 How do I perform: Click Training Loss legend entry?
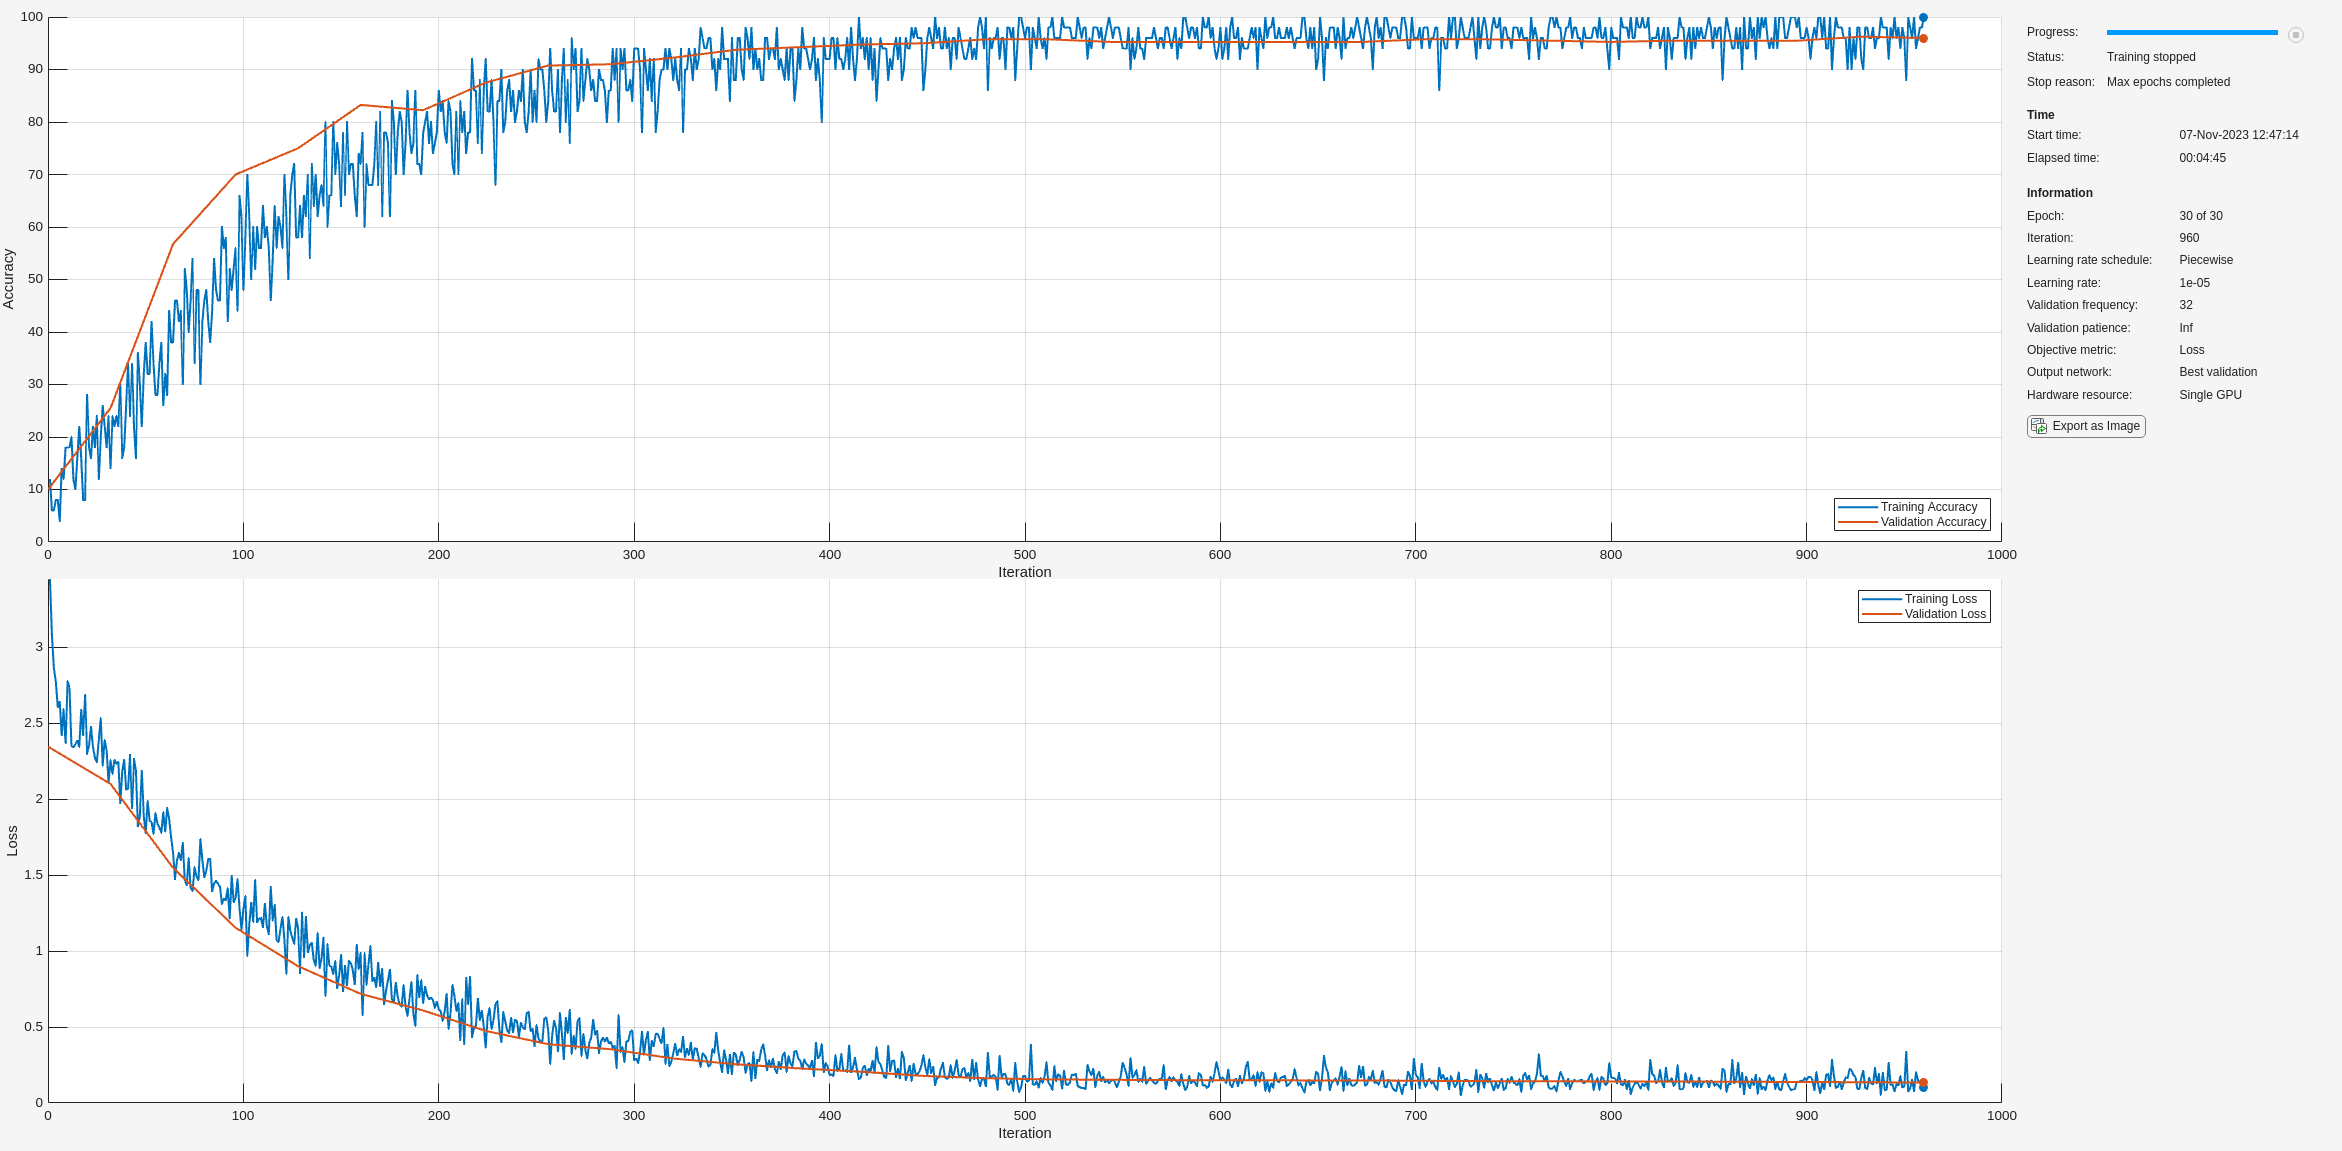pos(1924,599)
